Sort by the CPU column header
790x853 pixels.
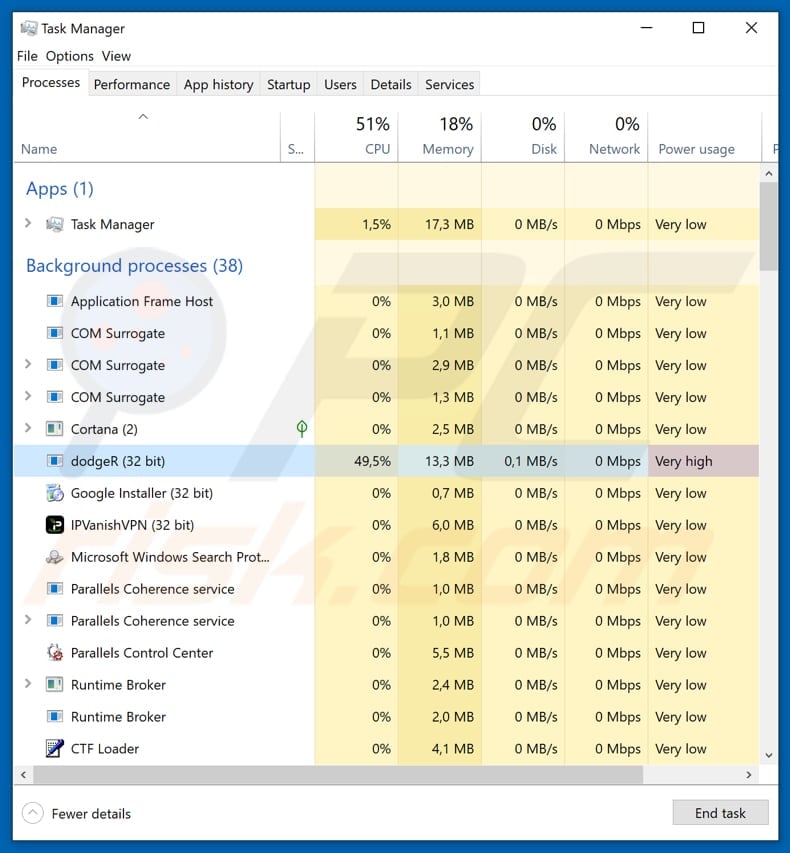pyautogui.click(x=356, y=137)
